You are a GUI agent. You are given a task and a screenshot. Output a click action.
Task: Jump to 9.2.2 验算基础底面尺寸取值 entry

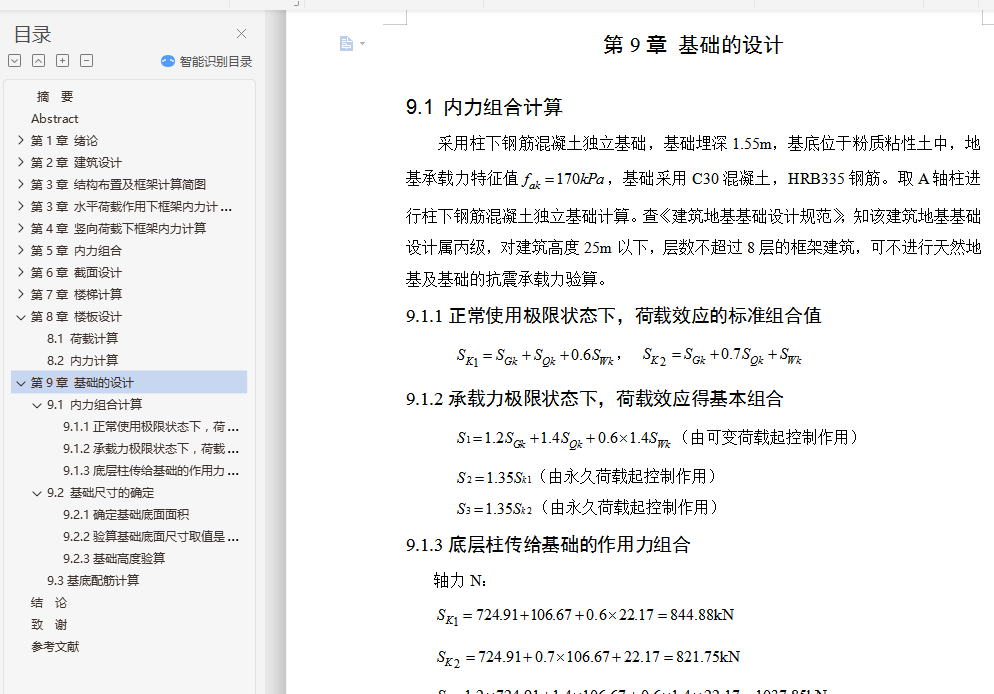tap(151, 537)
